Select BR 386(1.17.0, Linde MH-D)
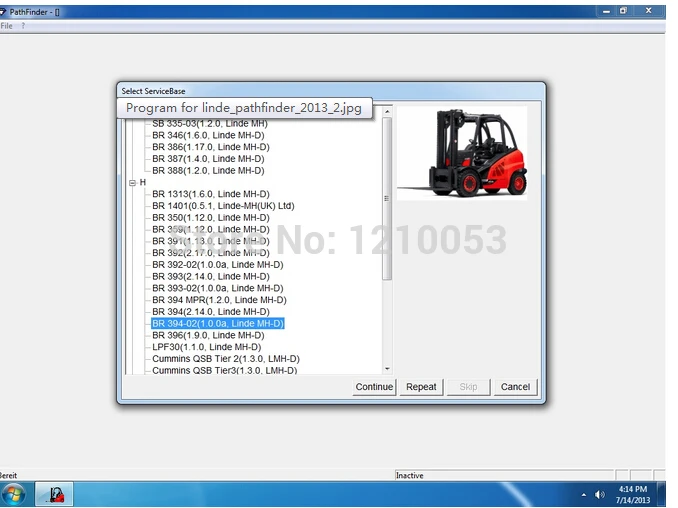This screenshot has height=508, width=678. click(211, 147)
